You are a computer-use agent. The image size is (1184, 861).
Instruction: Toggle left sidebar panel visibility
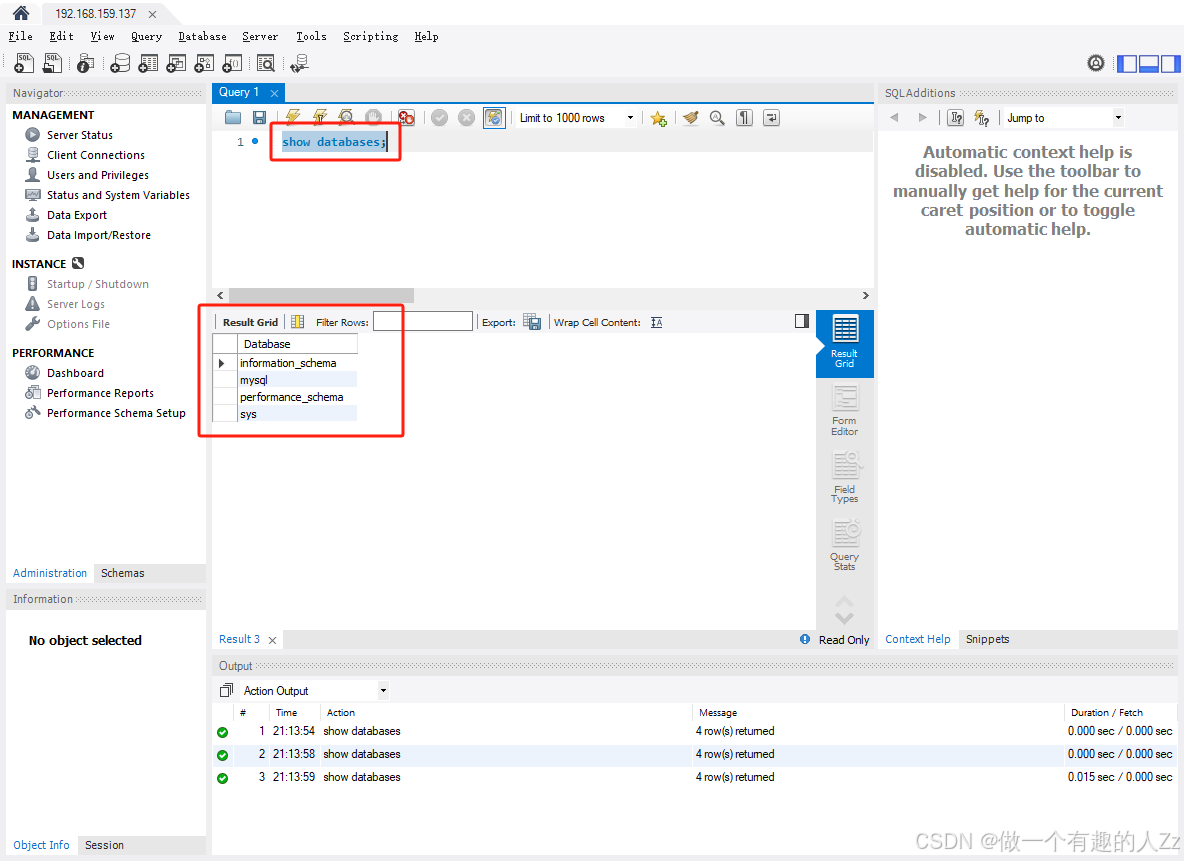(x=1127, y=64)
